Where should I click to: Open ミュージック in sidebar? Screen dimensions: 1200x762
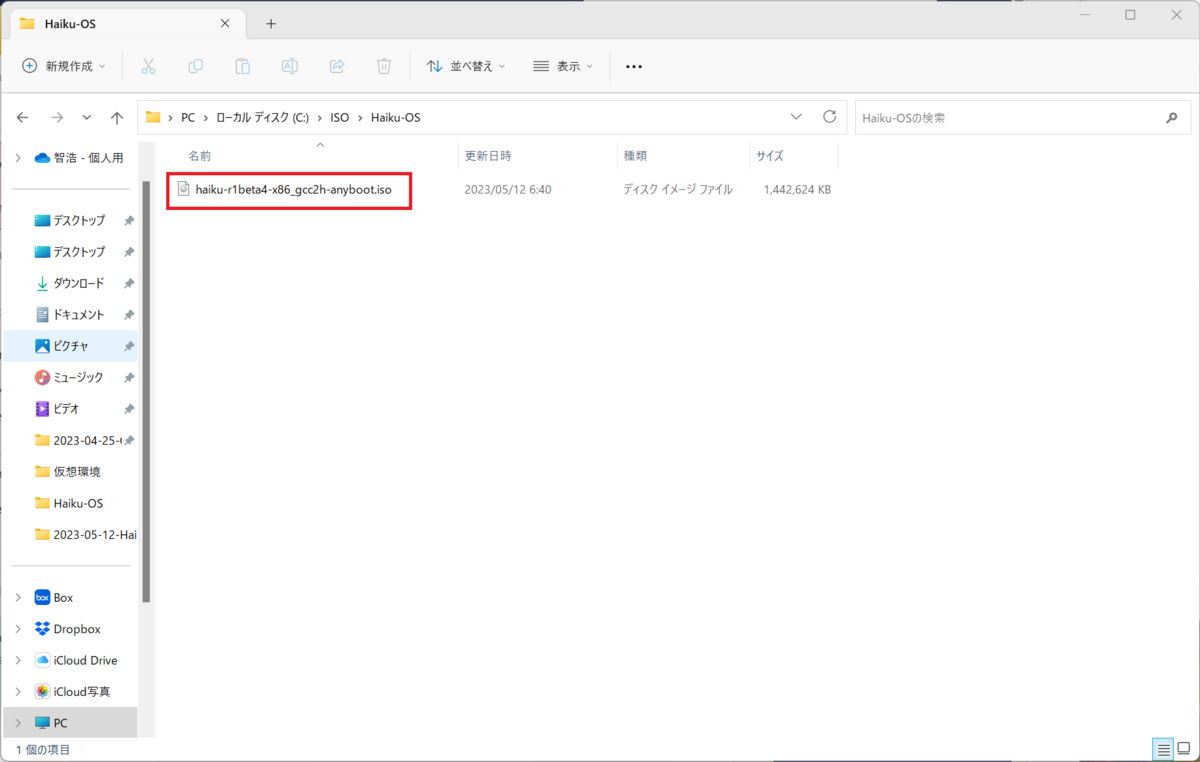tap(79, 377)
